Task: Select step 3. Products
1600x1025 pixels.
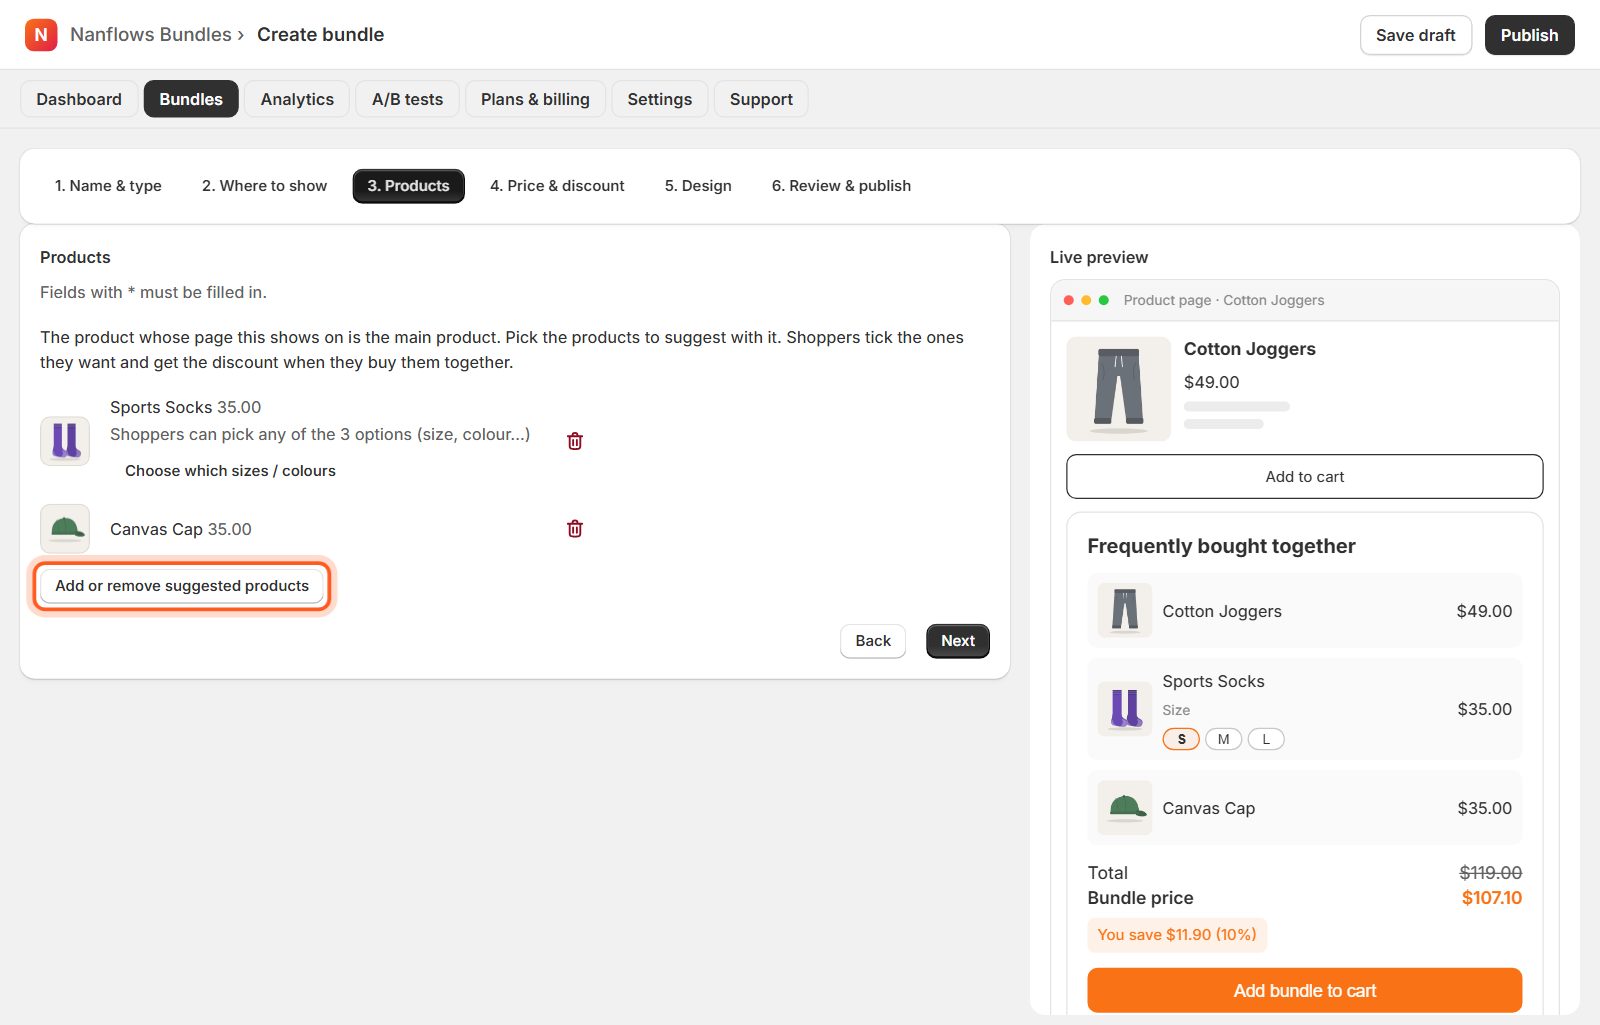Action: click(x=408, y=186)
